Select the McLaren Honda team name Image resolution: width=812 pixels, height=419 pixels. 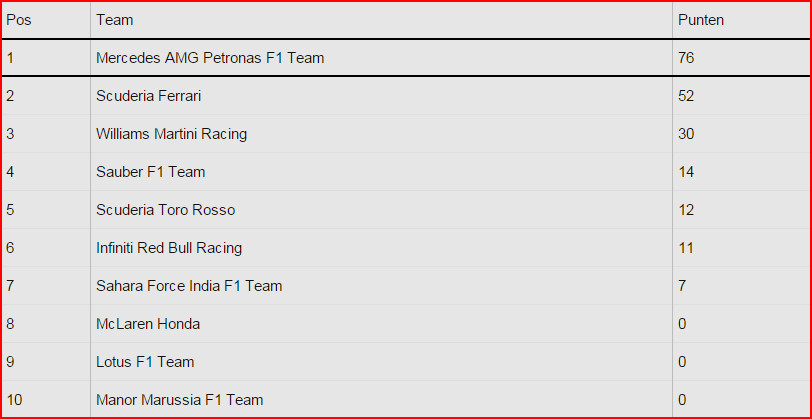click(148, 324)
